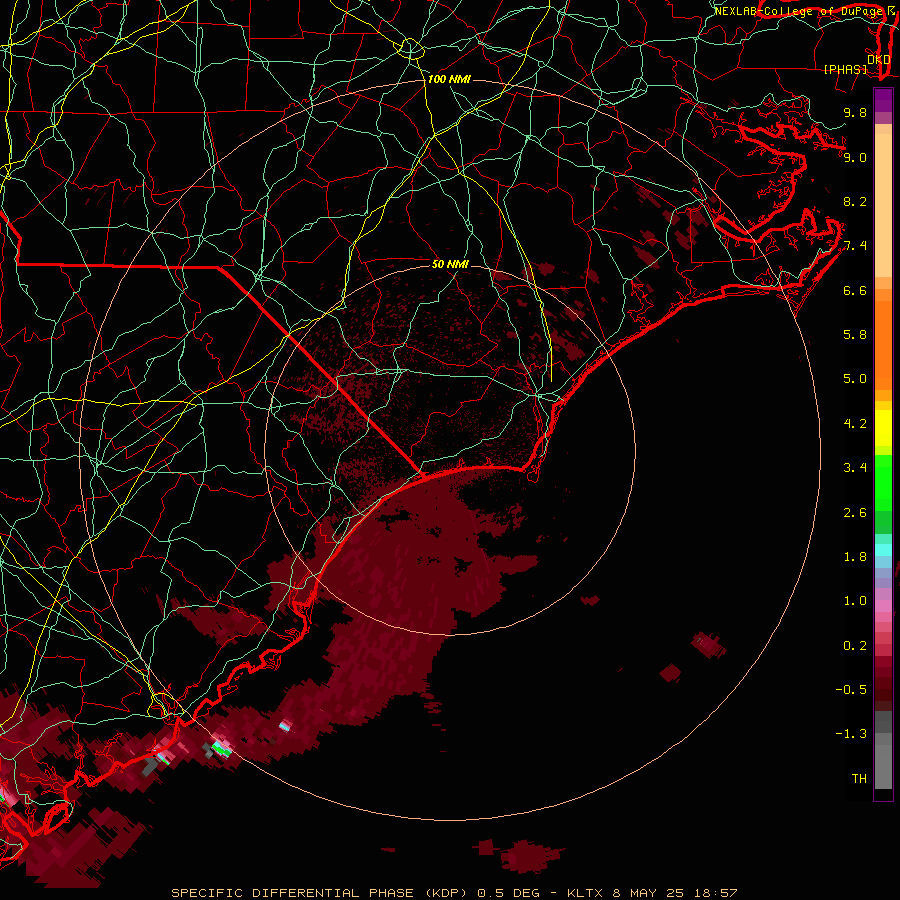Select the 8.2 scale value
The height and width of the screenshot is (900, 900).
coord(855,201)
